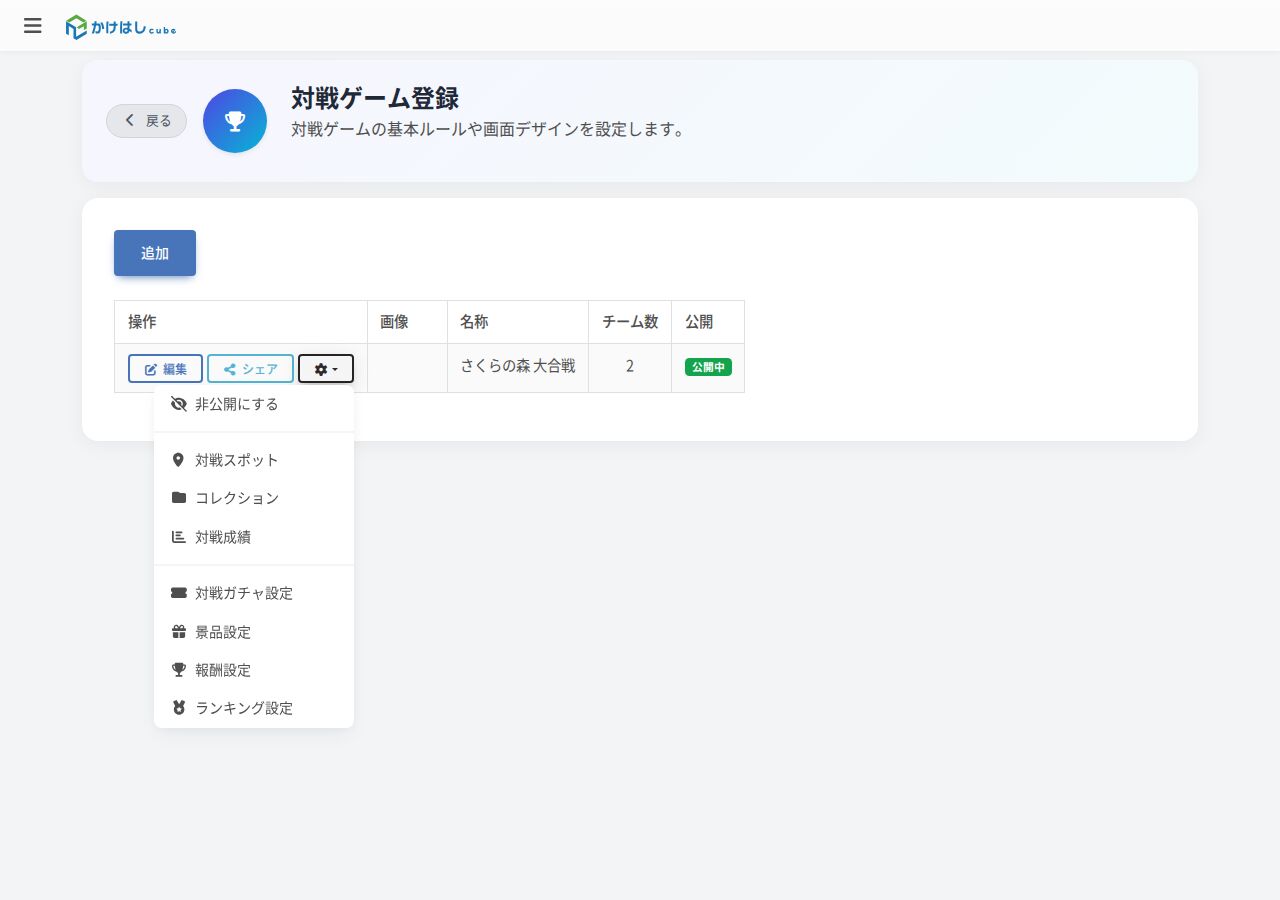1280x900 pixels.
Task: Share the game using シェア button
Action: (x=250, y=369)
